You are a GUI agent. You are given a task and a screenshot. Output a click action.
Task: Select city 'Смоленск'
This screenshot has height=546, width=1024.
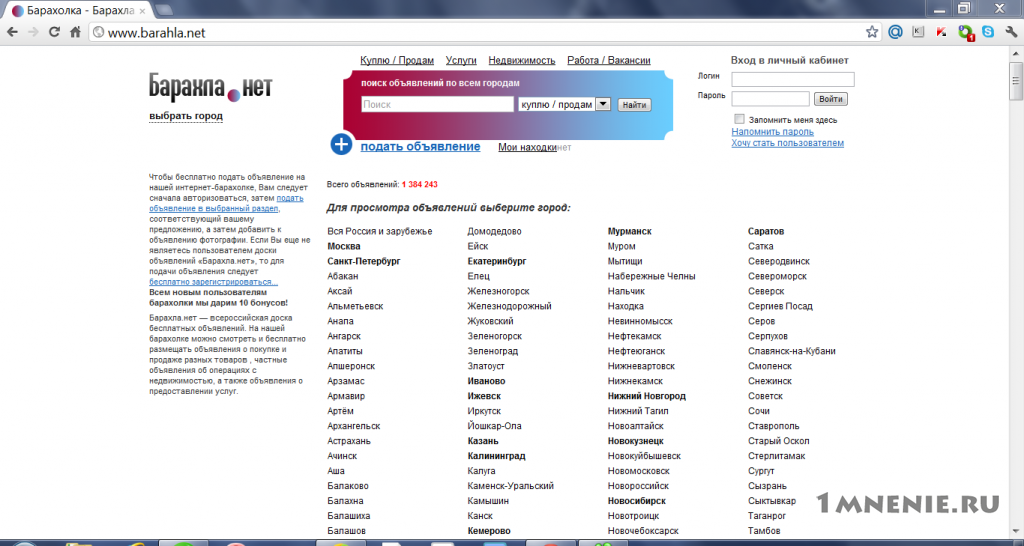[770, 366]
